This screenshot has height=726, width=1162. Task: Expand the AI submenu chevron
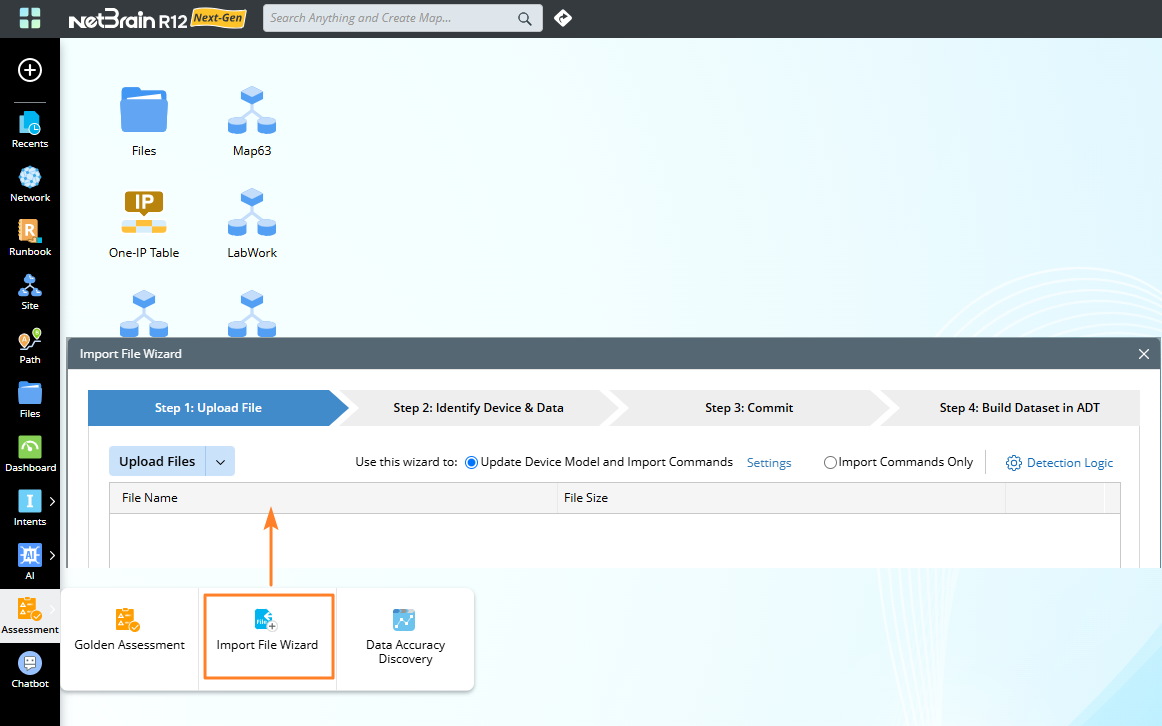[52, 556]
